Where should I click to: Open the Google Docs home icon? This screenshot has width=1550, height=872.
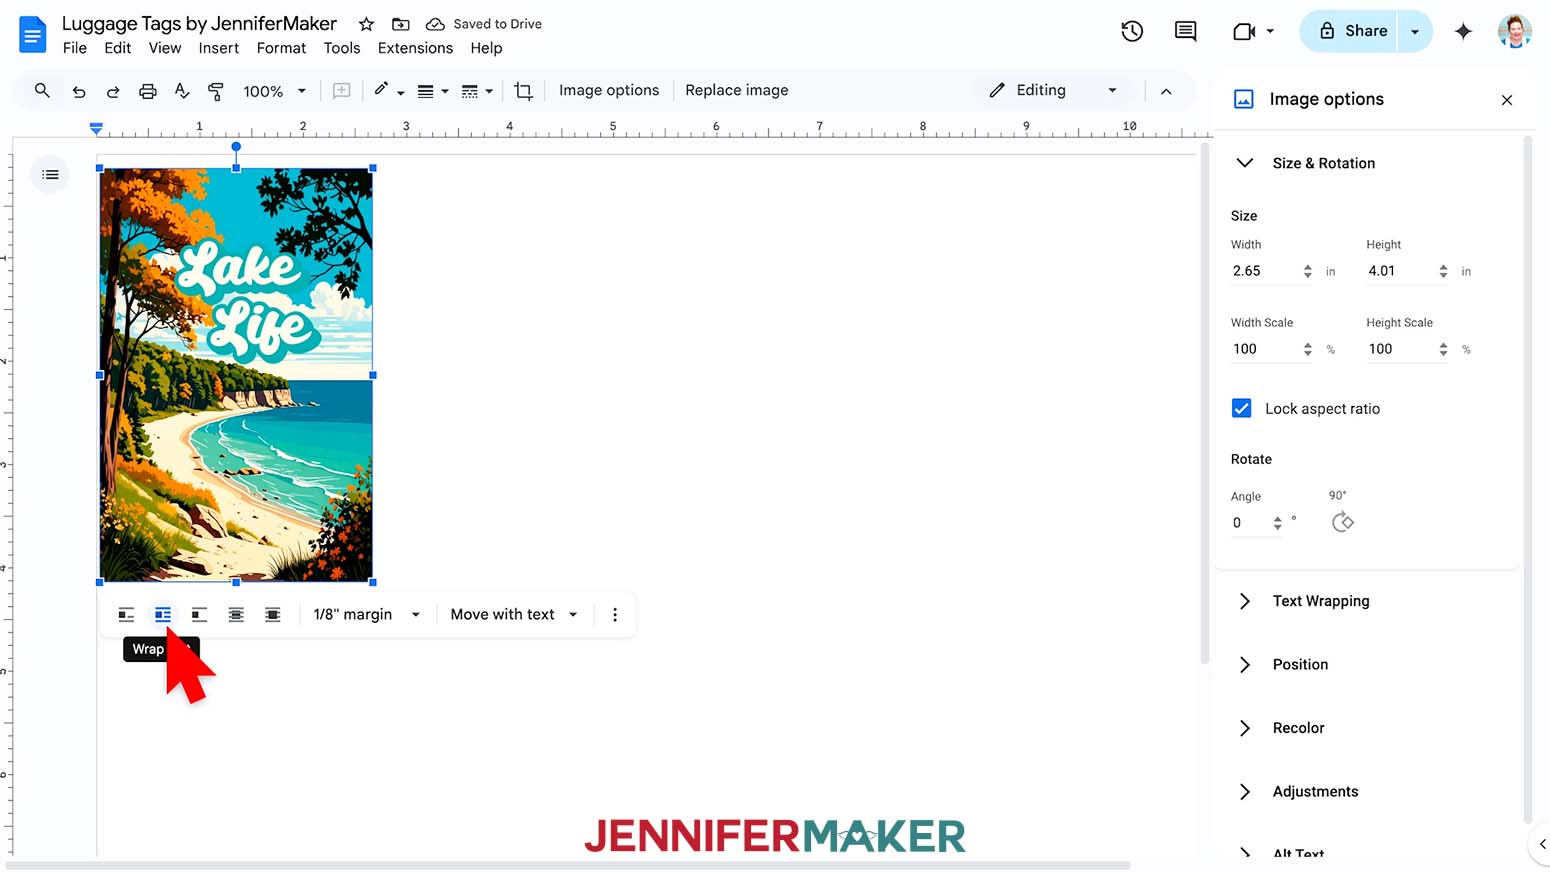[x=32, y=34]
